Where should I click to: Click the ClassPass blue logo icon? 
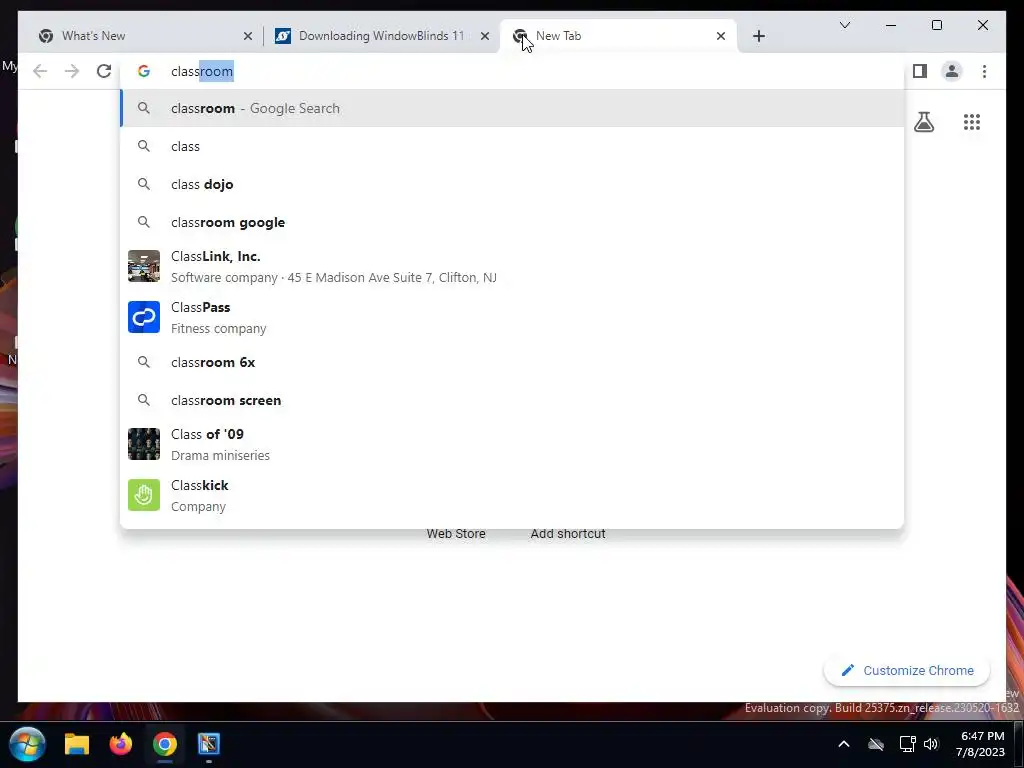(x=144, y=317)
